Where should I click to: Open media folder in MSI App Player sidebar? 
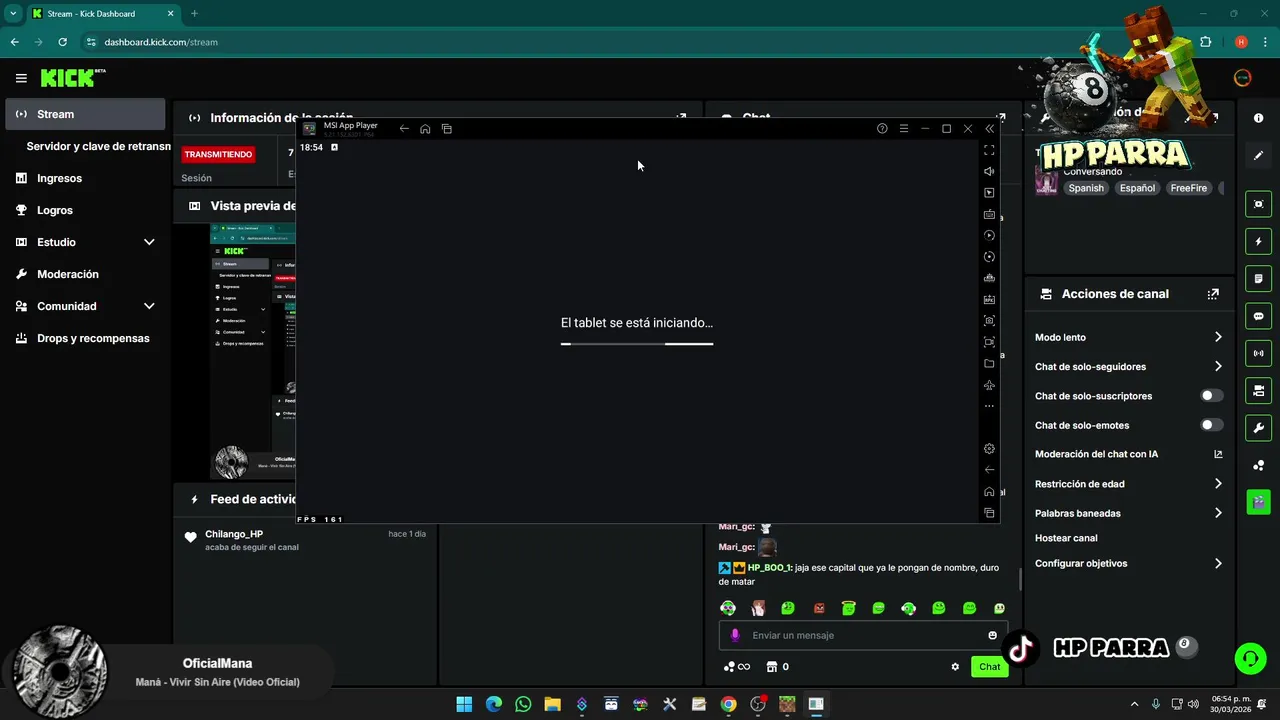coord(989,363)
